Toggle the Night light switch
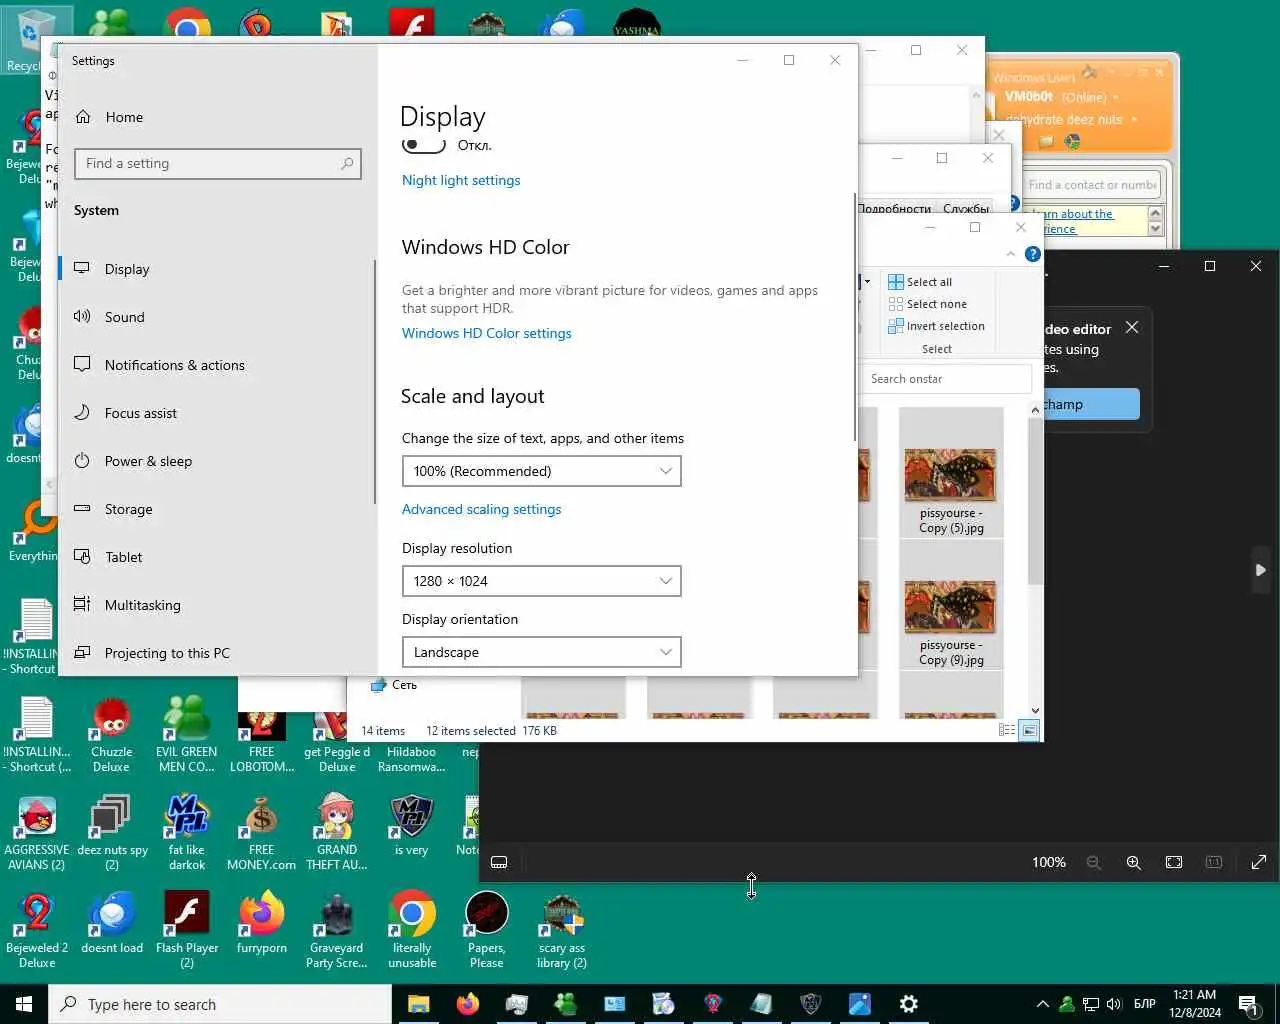Viewport: 1280px width, 1024px height. point(424,146)
